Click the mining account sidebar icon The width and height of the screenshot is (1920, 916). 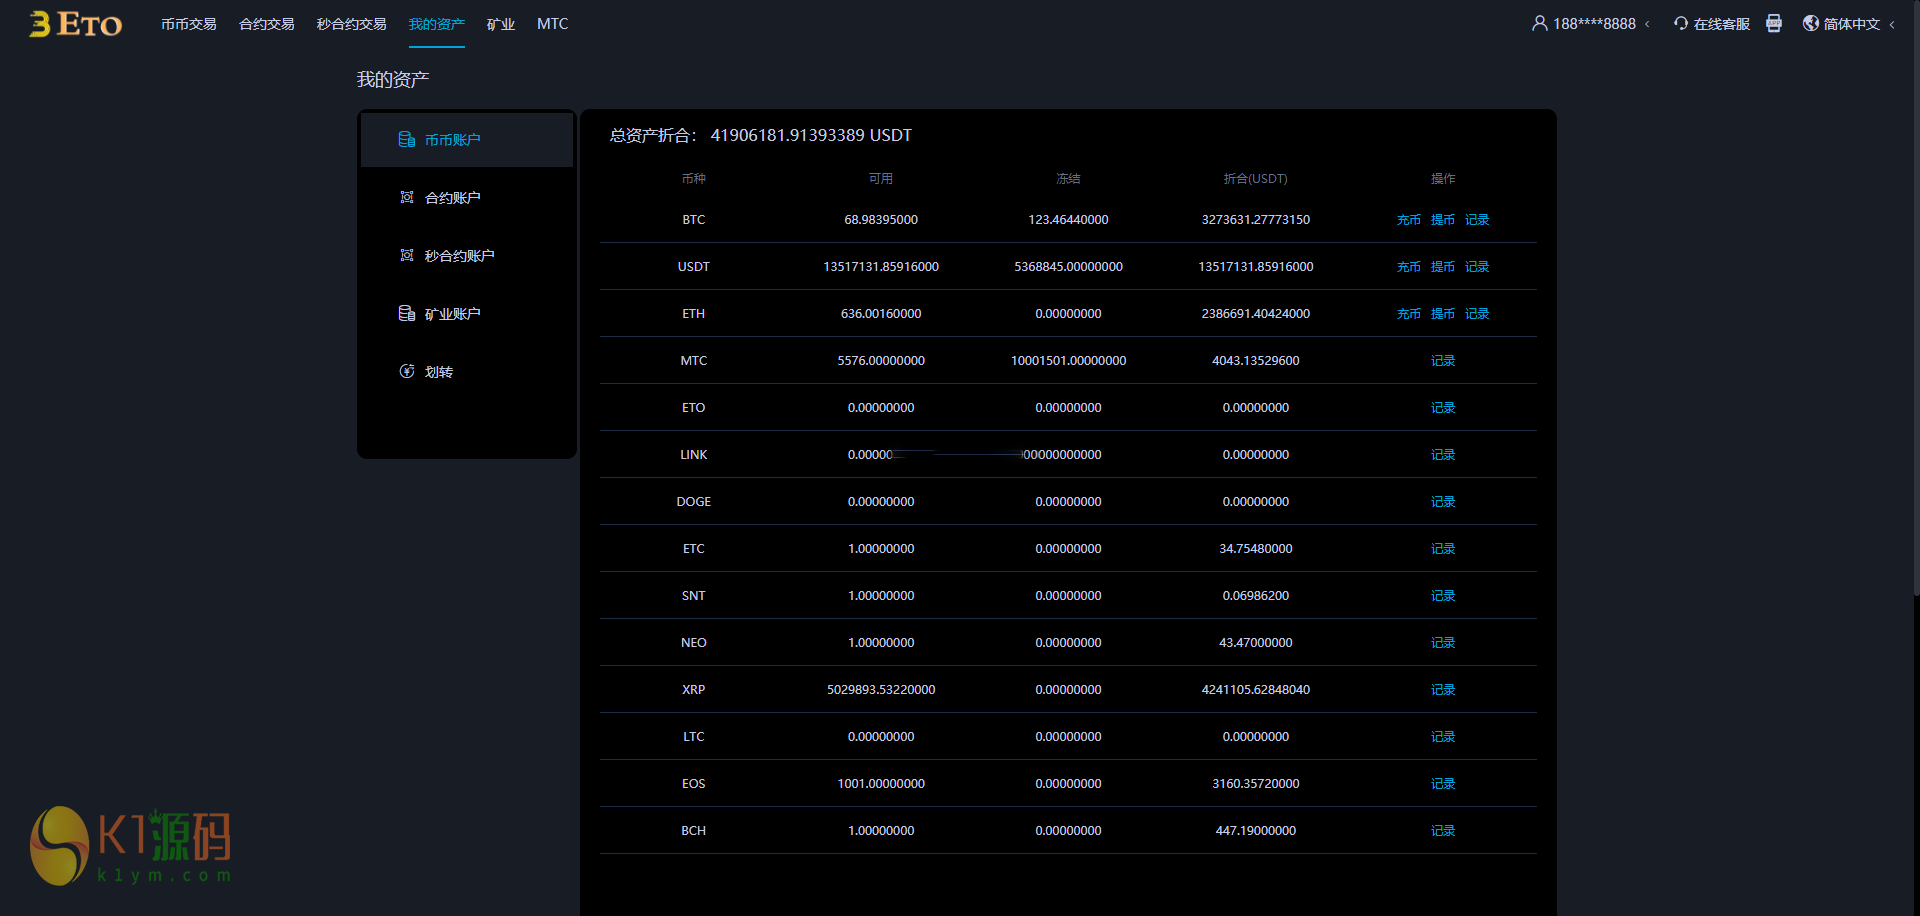pyautogui.click(x=407, y=314)
